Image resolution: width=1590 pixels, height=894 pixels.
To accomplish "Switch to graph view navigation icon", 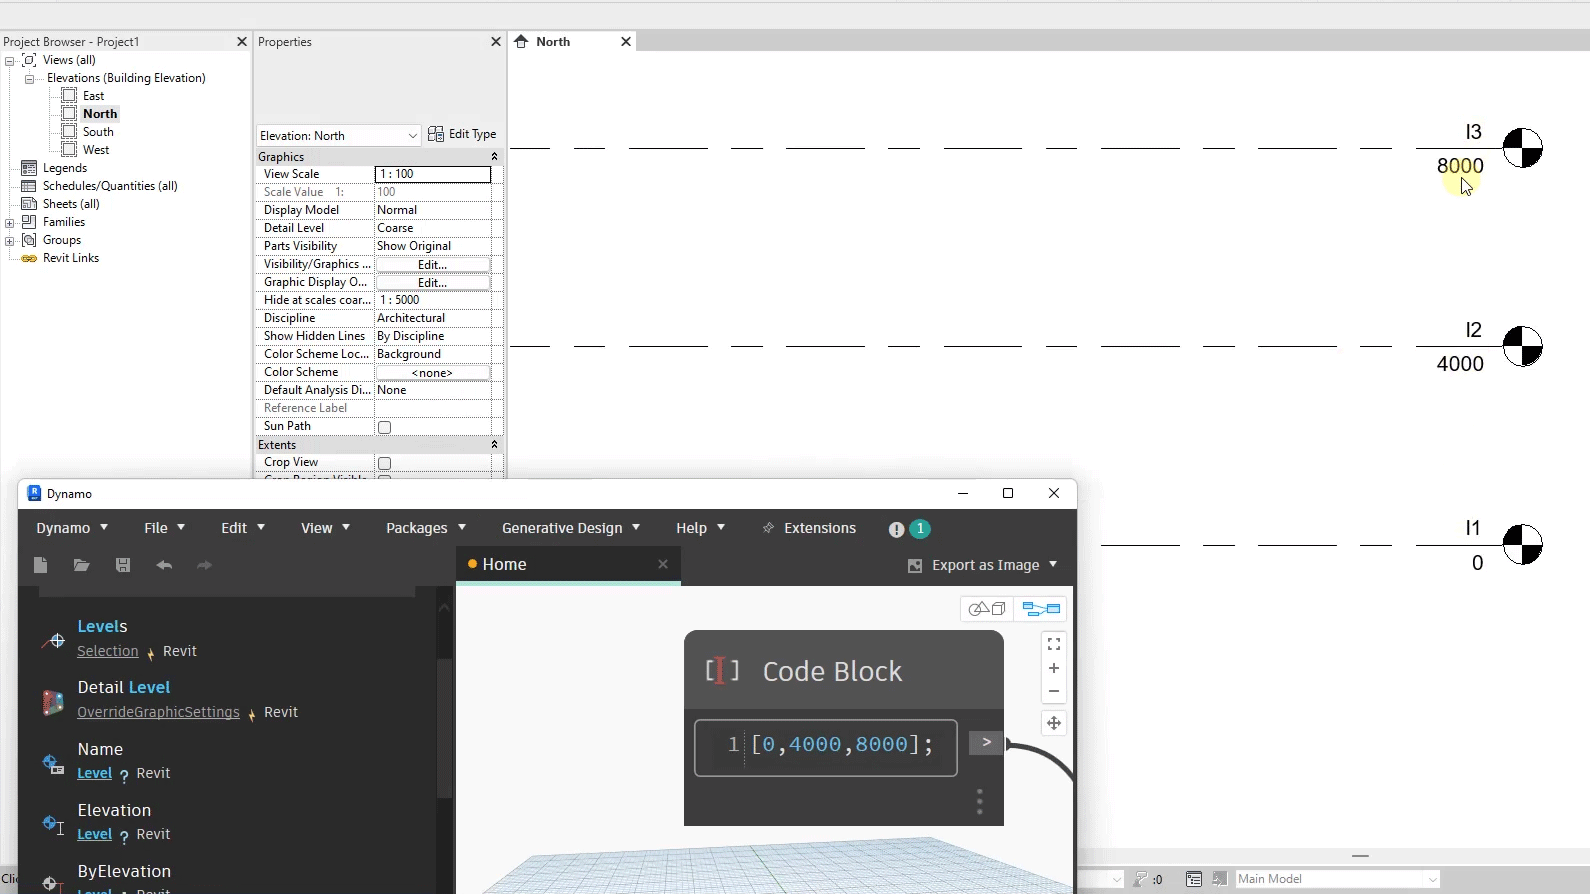I will coord(1041,609).
